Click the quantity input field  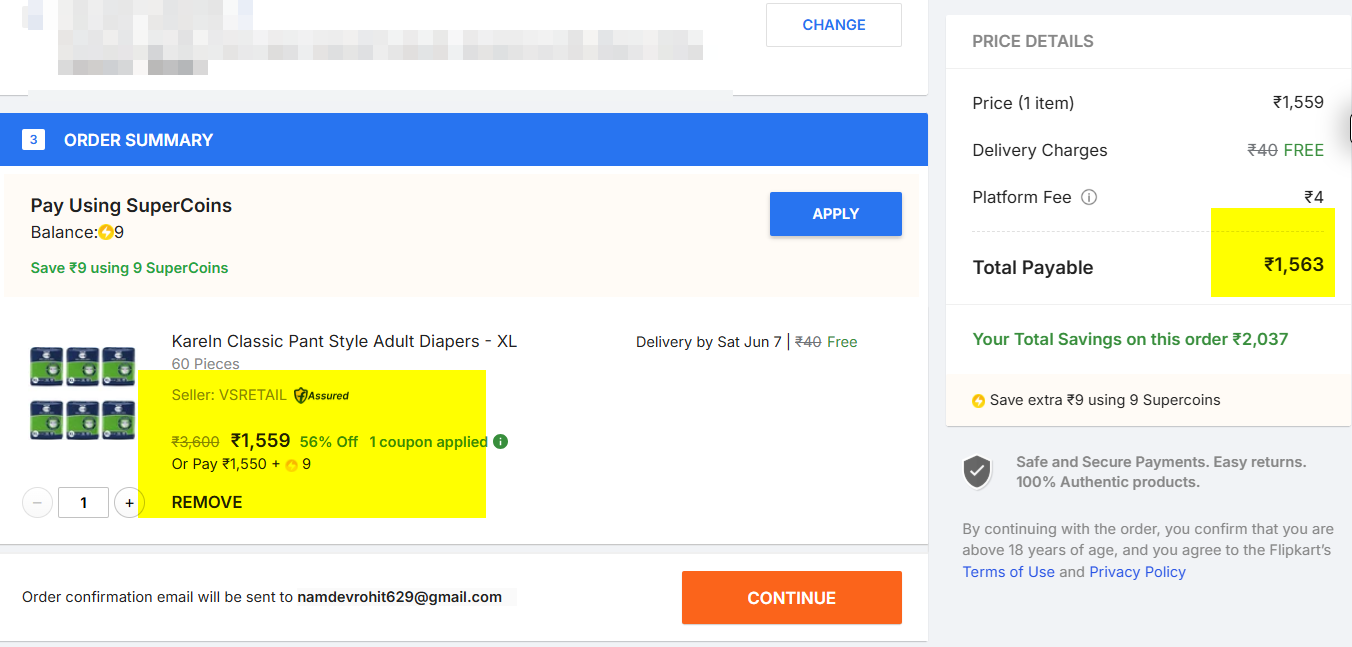83,502
